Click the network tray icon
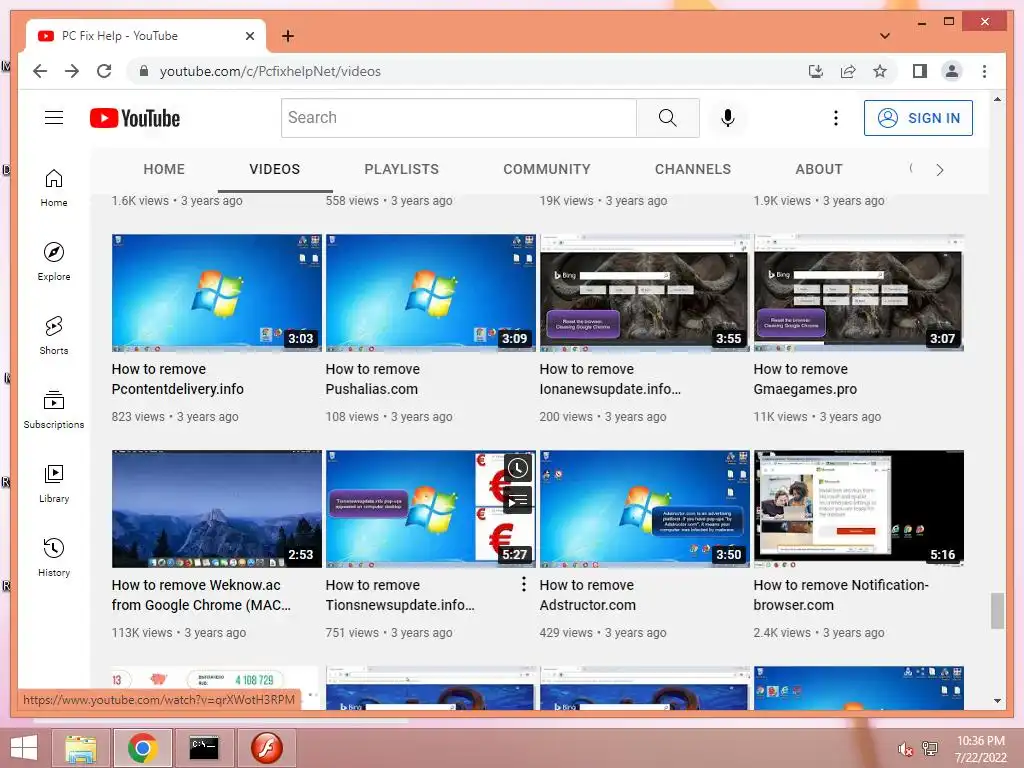1024x768 pixels. 929,749
